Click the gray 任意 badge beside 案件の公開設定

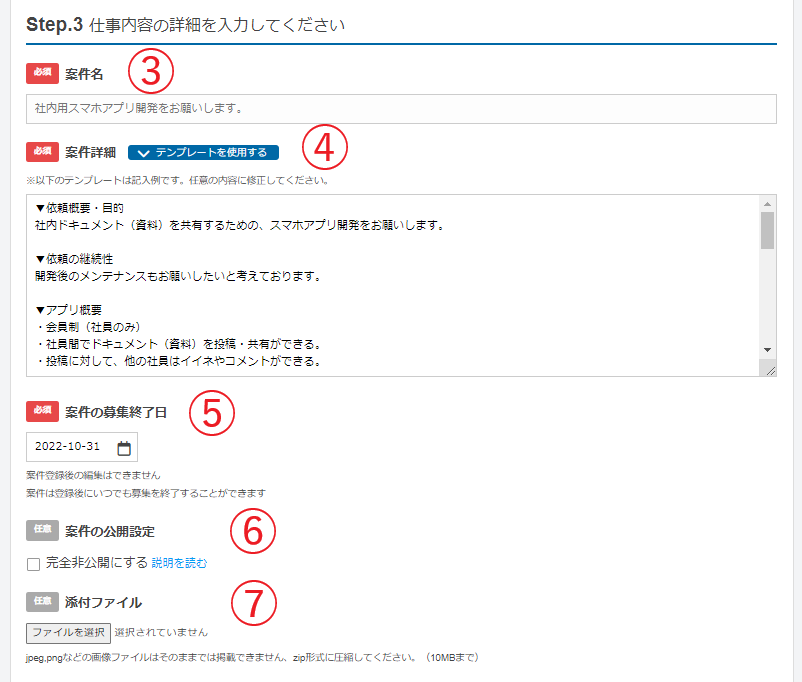43,530
